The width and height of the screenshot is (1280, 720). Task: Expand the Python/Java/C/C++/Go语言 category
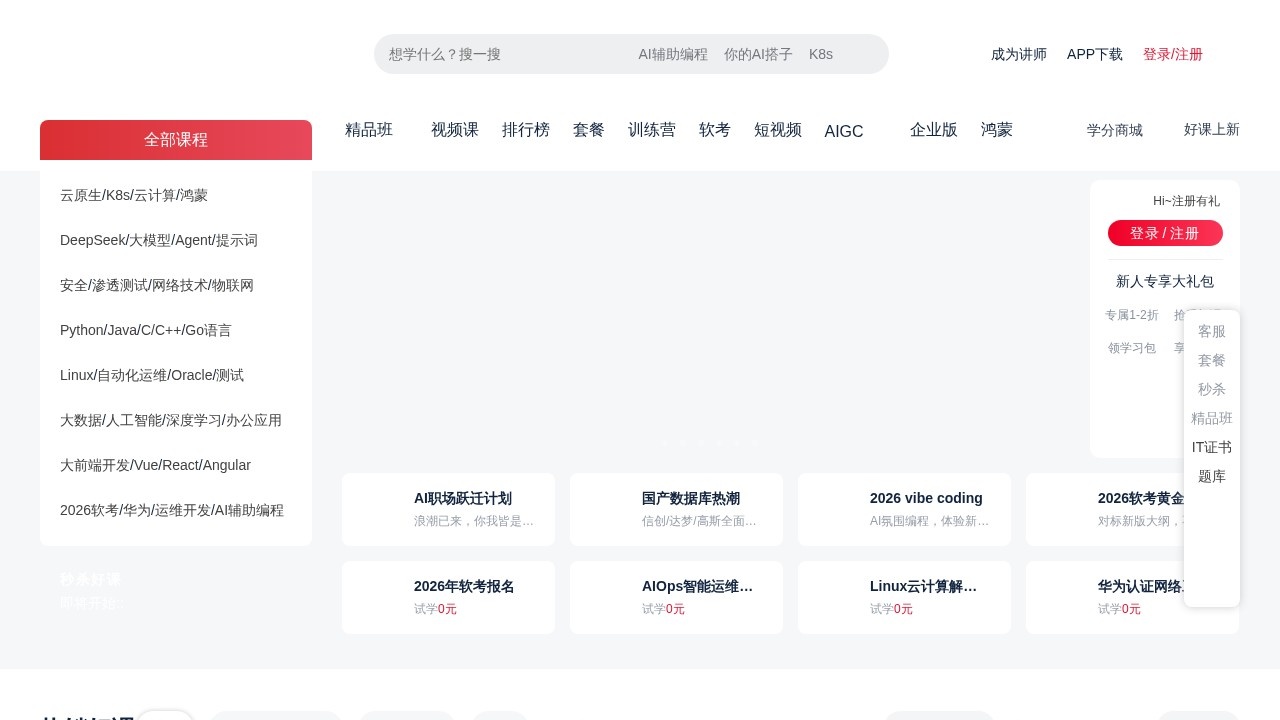(145, 330)
